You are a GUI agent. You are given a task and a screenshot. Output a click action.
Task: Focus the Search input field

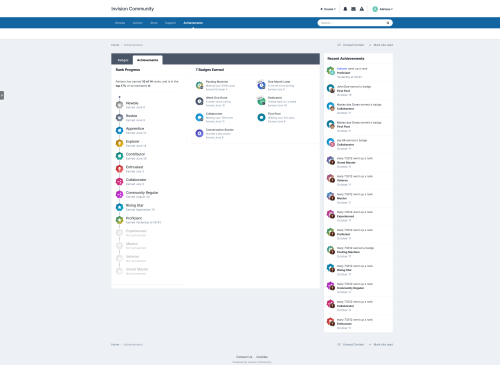point(352,23)
